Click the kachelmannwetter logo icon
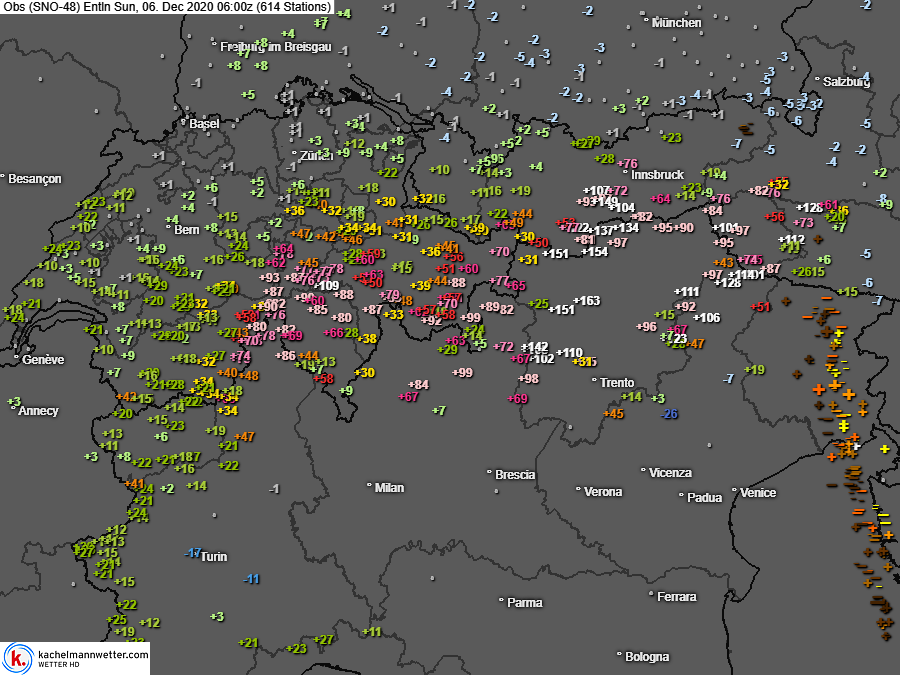900x675 pixels. (x=18, y=658)
